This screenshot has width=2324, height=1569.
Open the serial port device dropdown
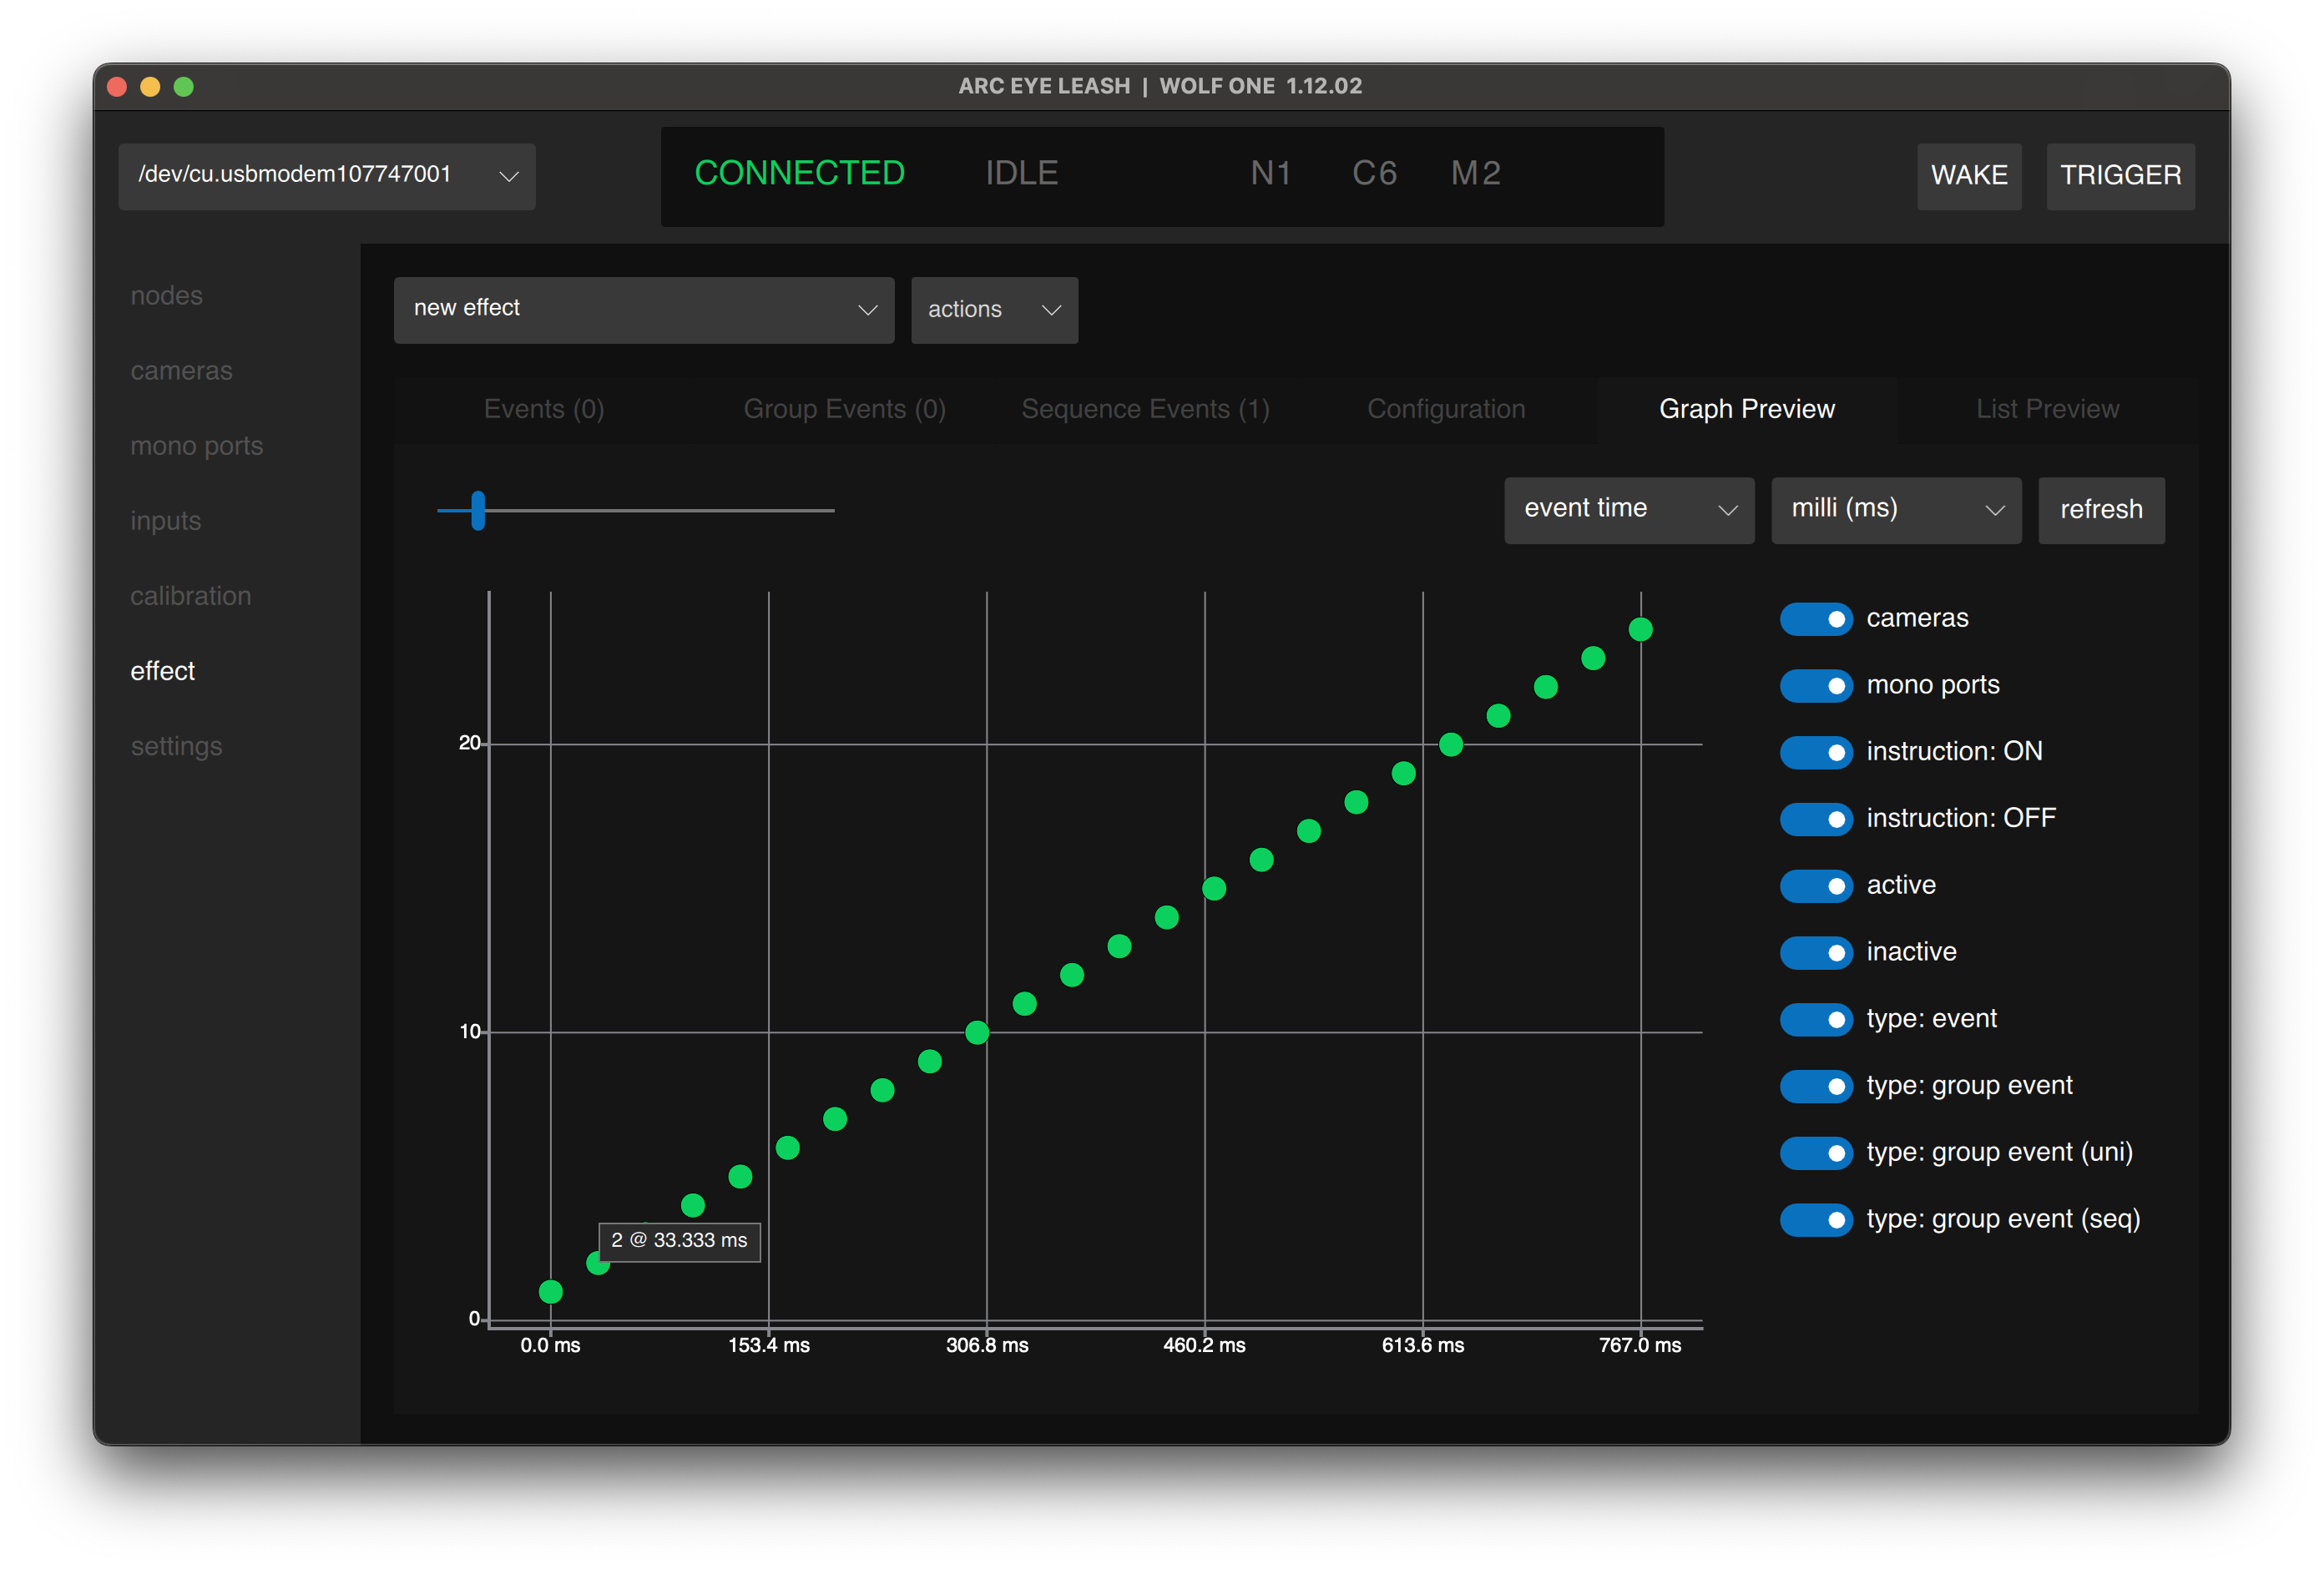pyautogui.click(x=326, y=176)
